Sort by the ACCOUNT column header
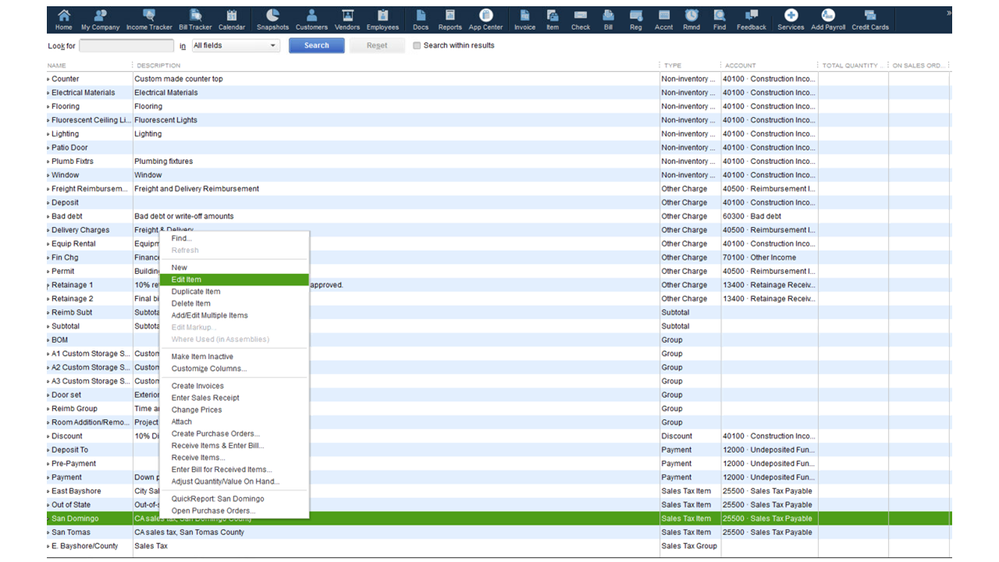The height and width of the screenshot is (562, 999). click(x=740, y=66)
